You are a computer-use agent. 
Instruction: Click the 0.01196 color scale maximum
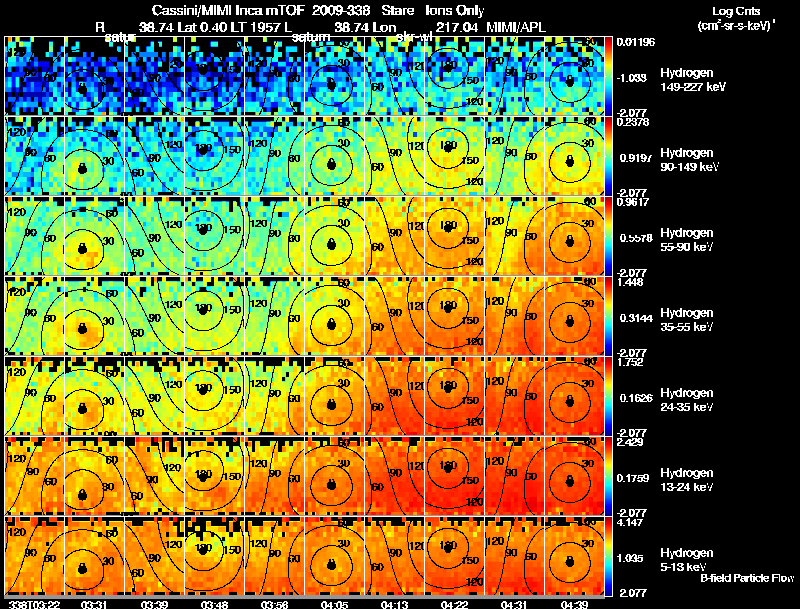636,42
